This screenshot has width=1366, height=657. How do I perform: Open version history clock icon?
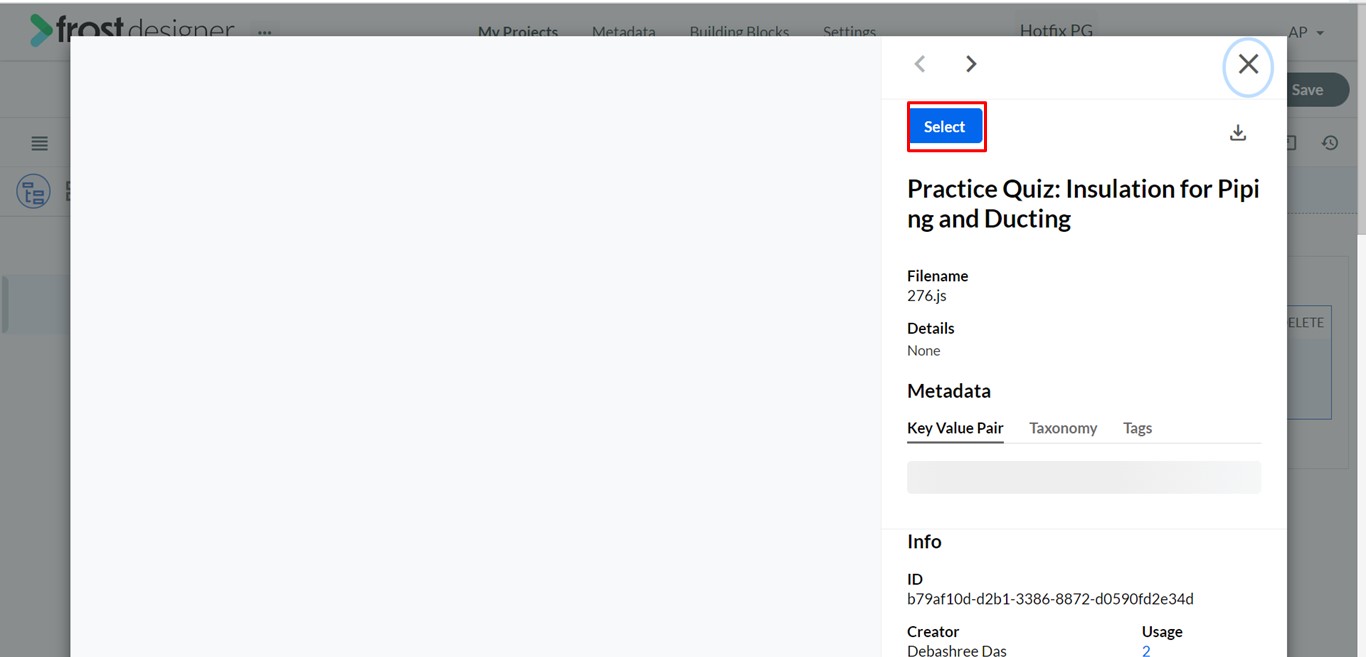[1330, 143]
